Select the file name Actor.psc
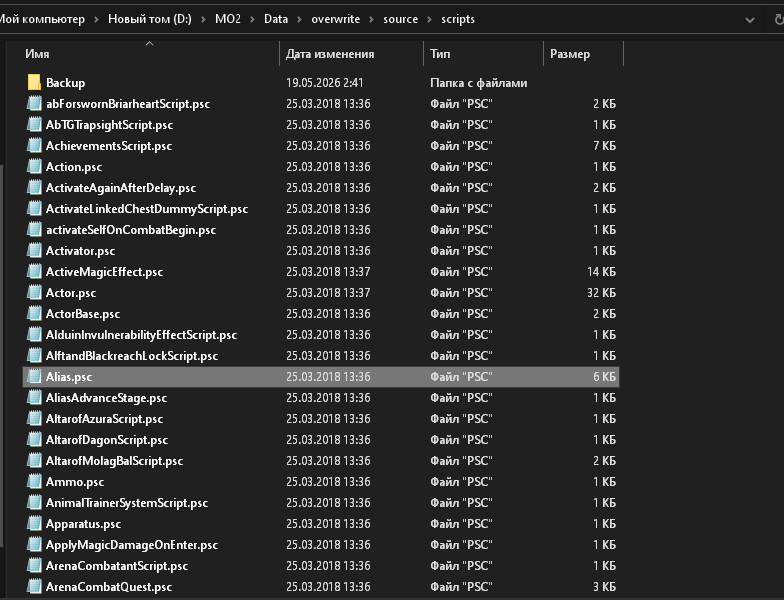This screenshot has height=600, width=784. click(x=71, y=293)
